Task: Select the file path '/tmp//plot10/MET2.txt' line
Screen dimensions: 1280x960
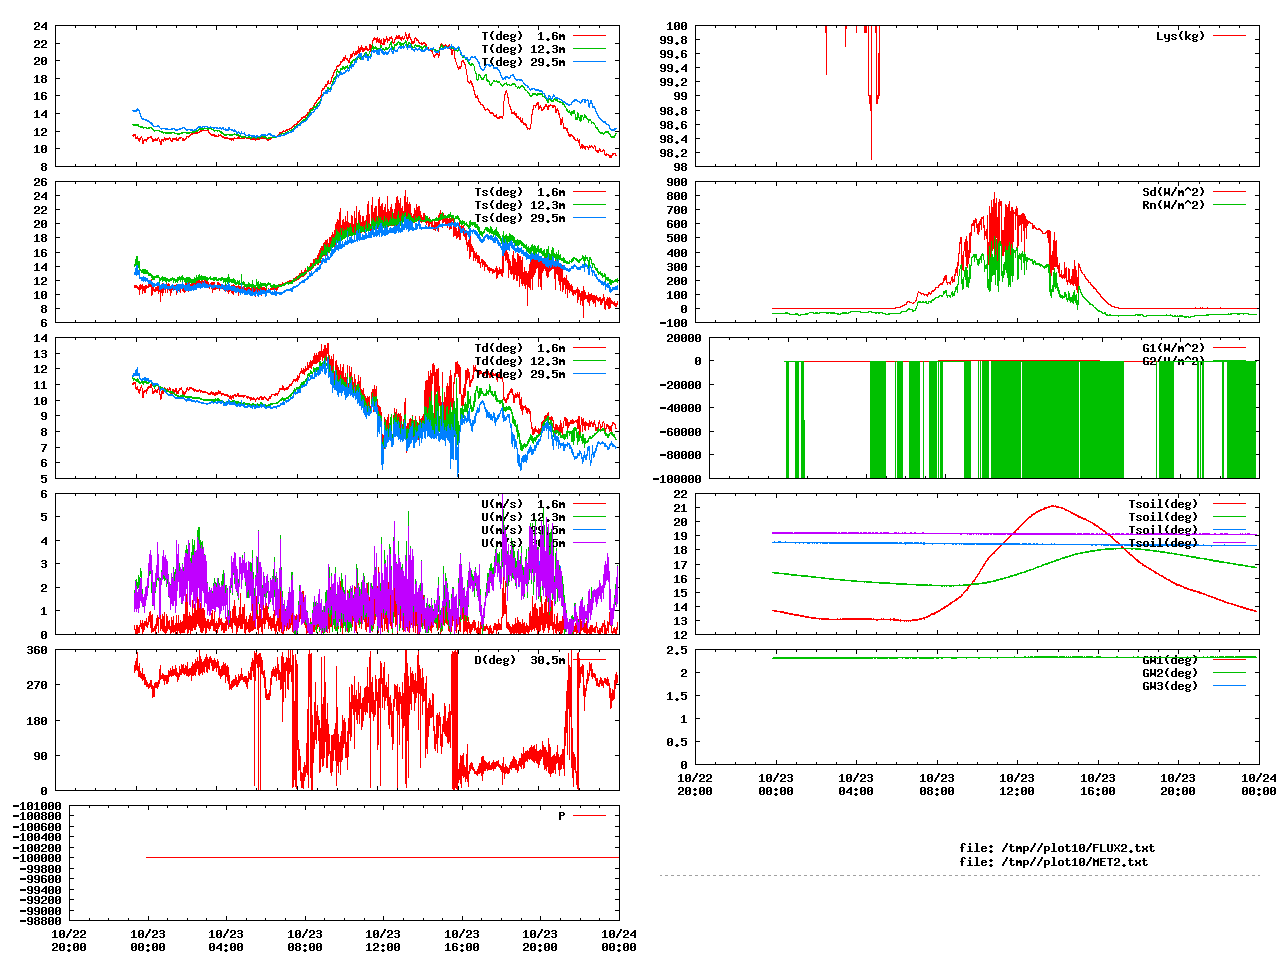Action: point(1054,861)
